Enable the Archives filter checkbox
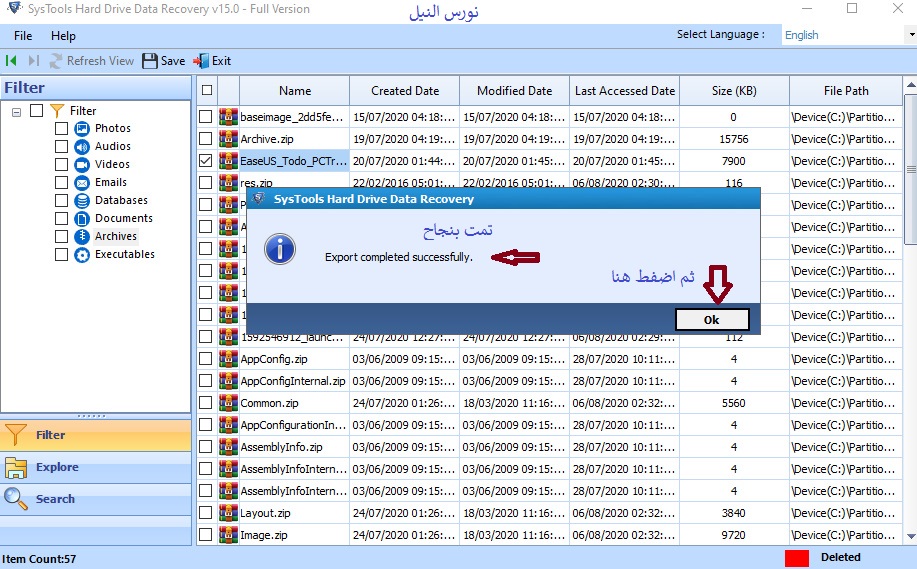This screenshot has width=917, height=569. (62, 236)
